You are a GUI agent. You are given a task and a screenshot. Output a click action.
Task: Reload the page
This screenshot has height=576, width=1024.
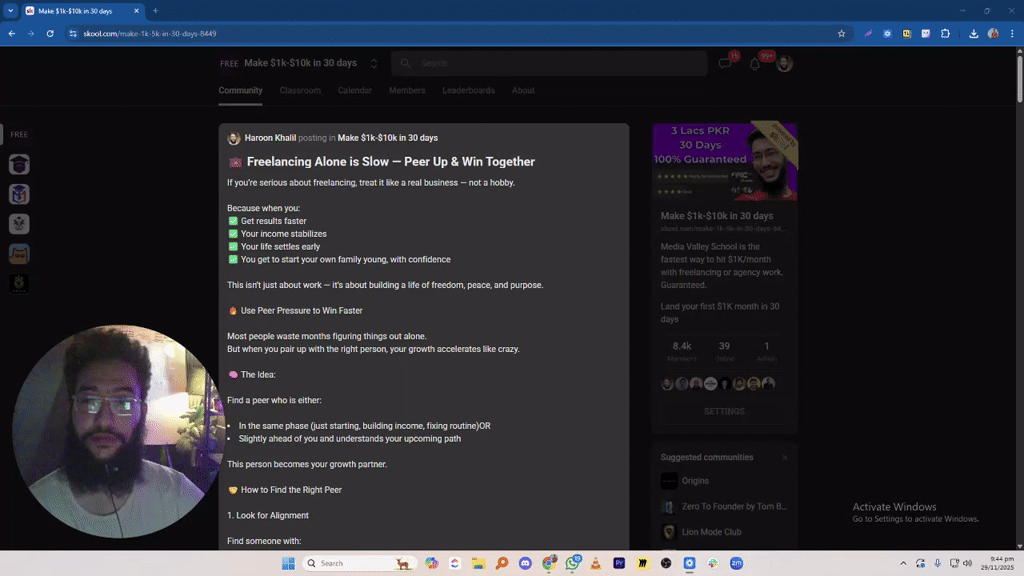click(x=50, y=33)
